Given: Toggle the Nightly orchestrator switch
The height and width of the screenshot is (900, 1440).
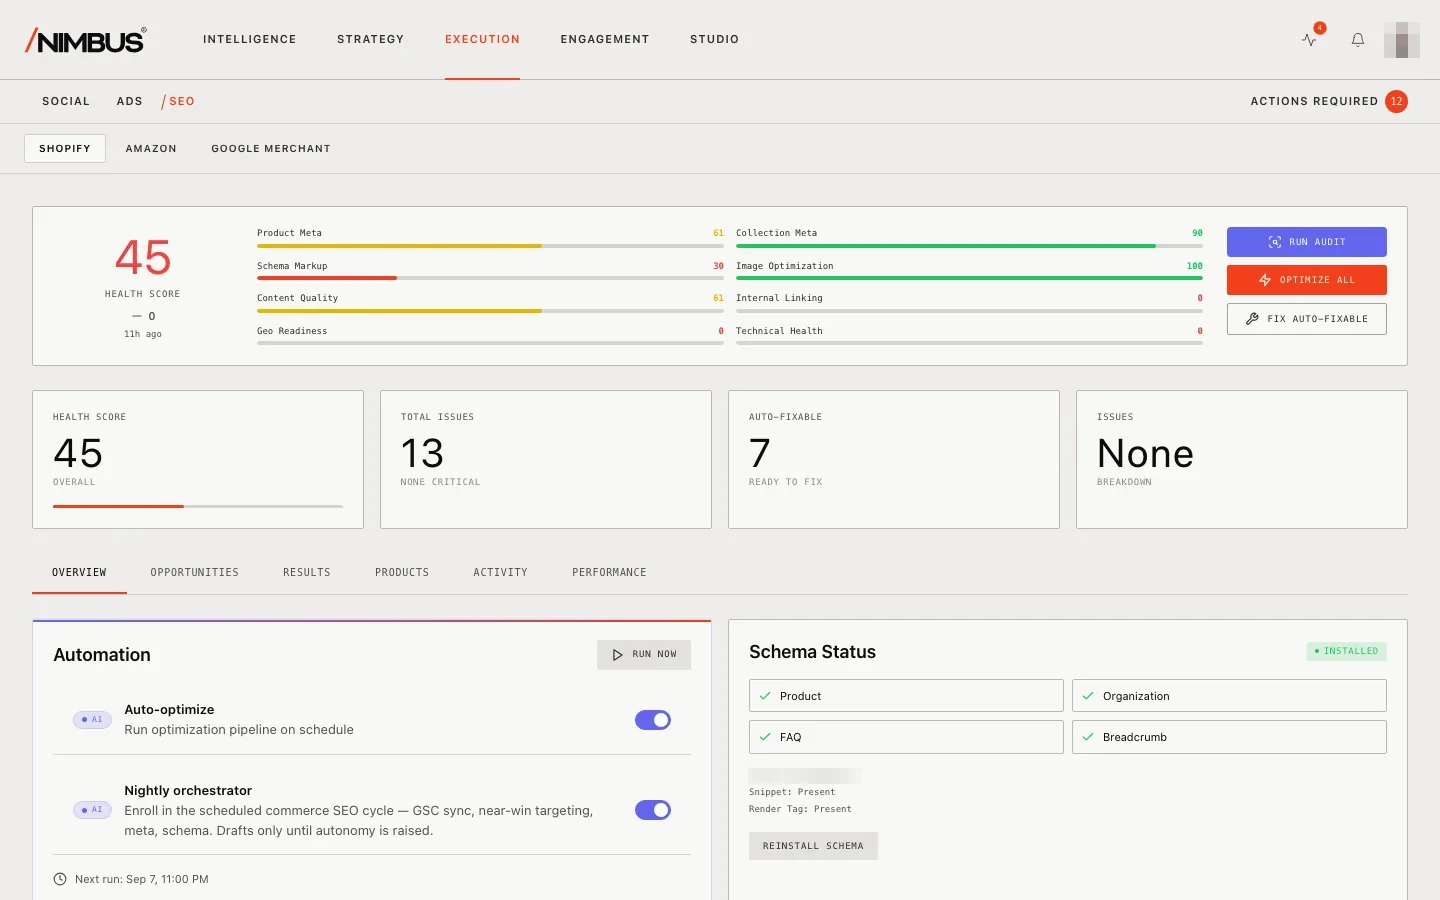Looking at the screenshot, I should pos(653,810).
